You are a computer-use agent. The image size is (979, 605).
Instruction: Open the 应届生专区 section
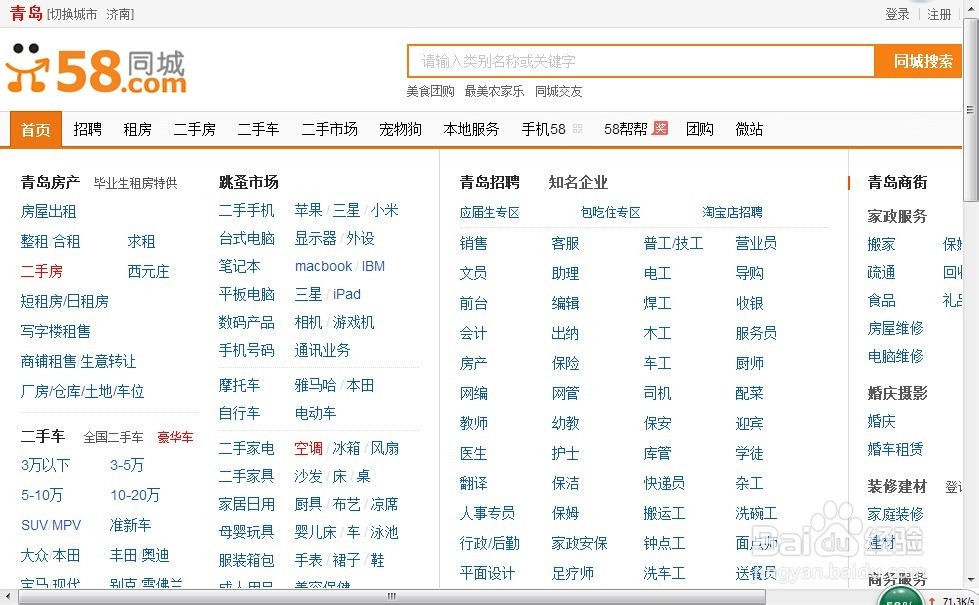point(490,212)
